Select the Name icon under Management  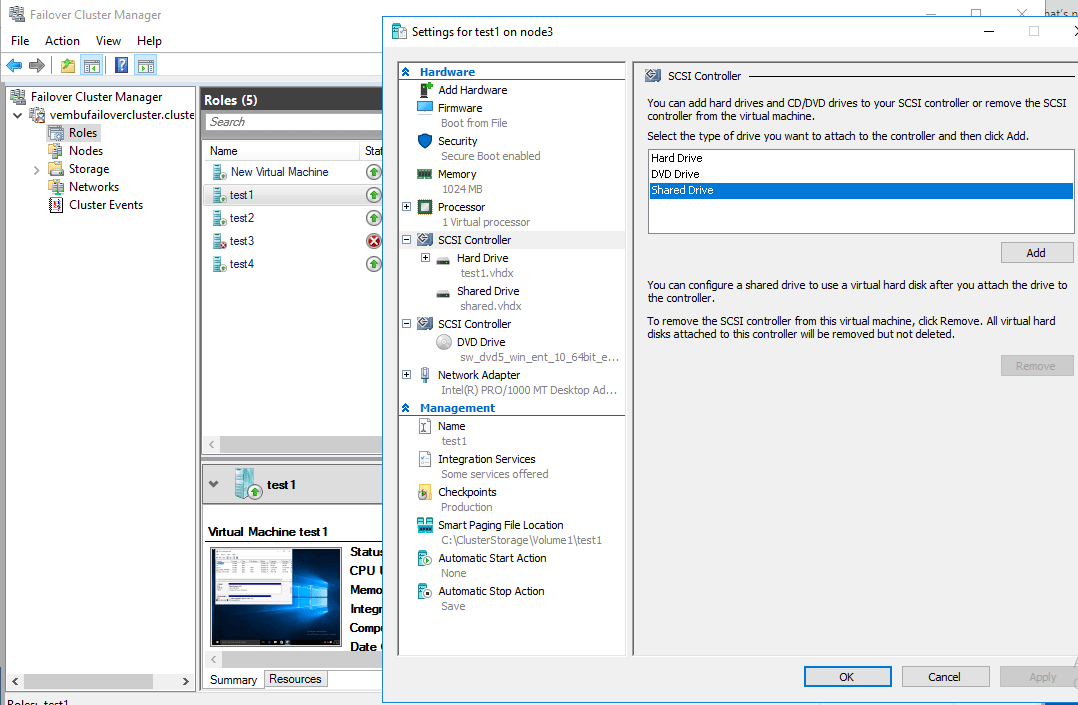pyautogui.click(x=425, y=426)
